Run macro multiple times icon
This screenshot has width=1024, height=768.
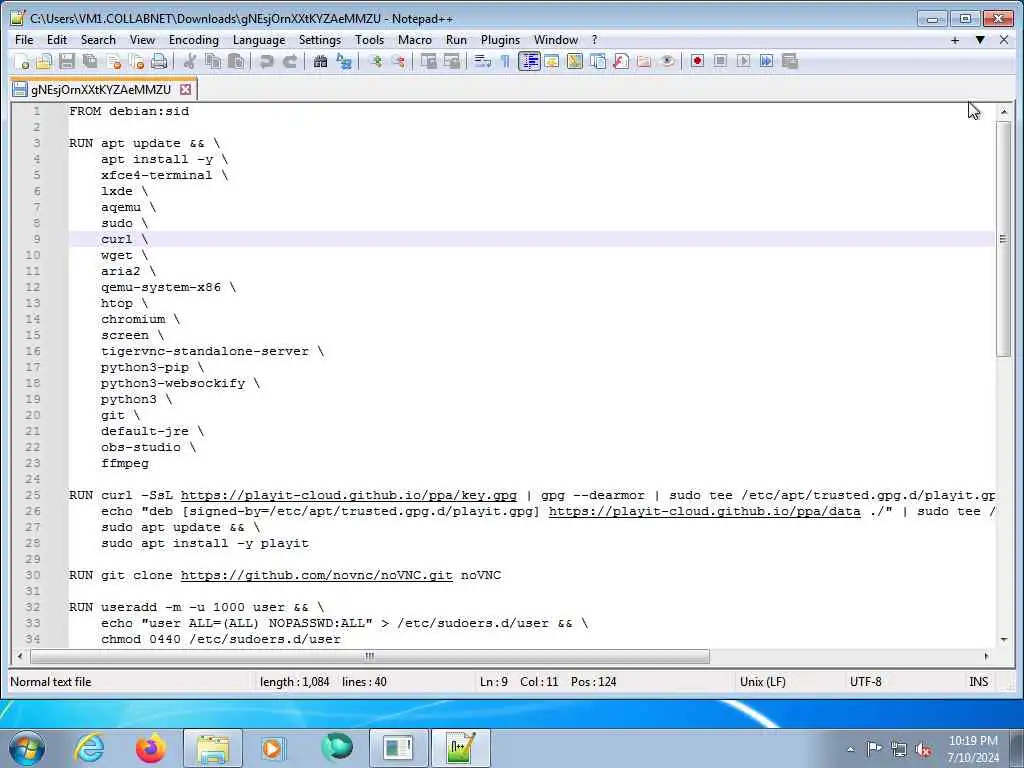pos(767,61)
